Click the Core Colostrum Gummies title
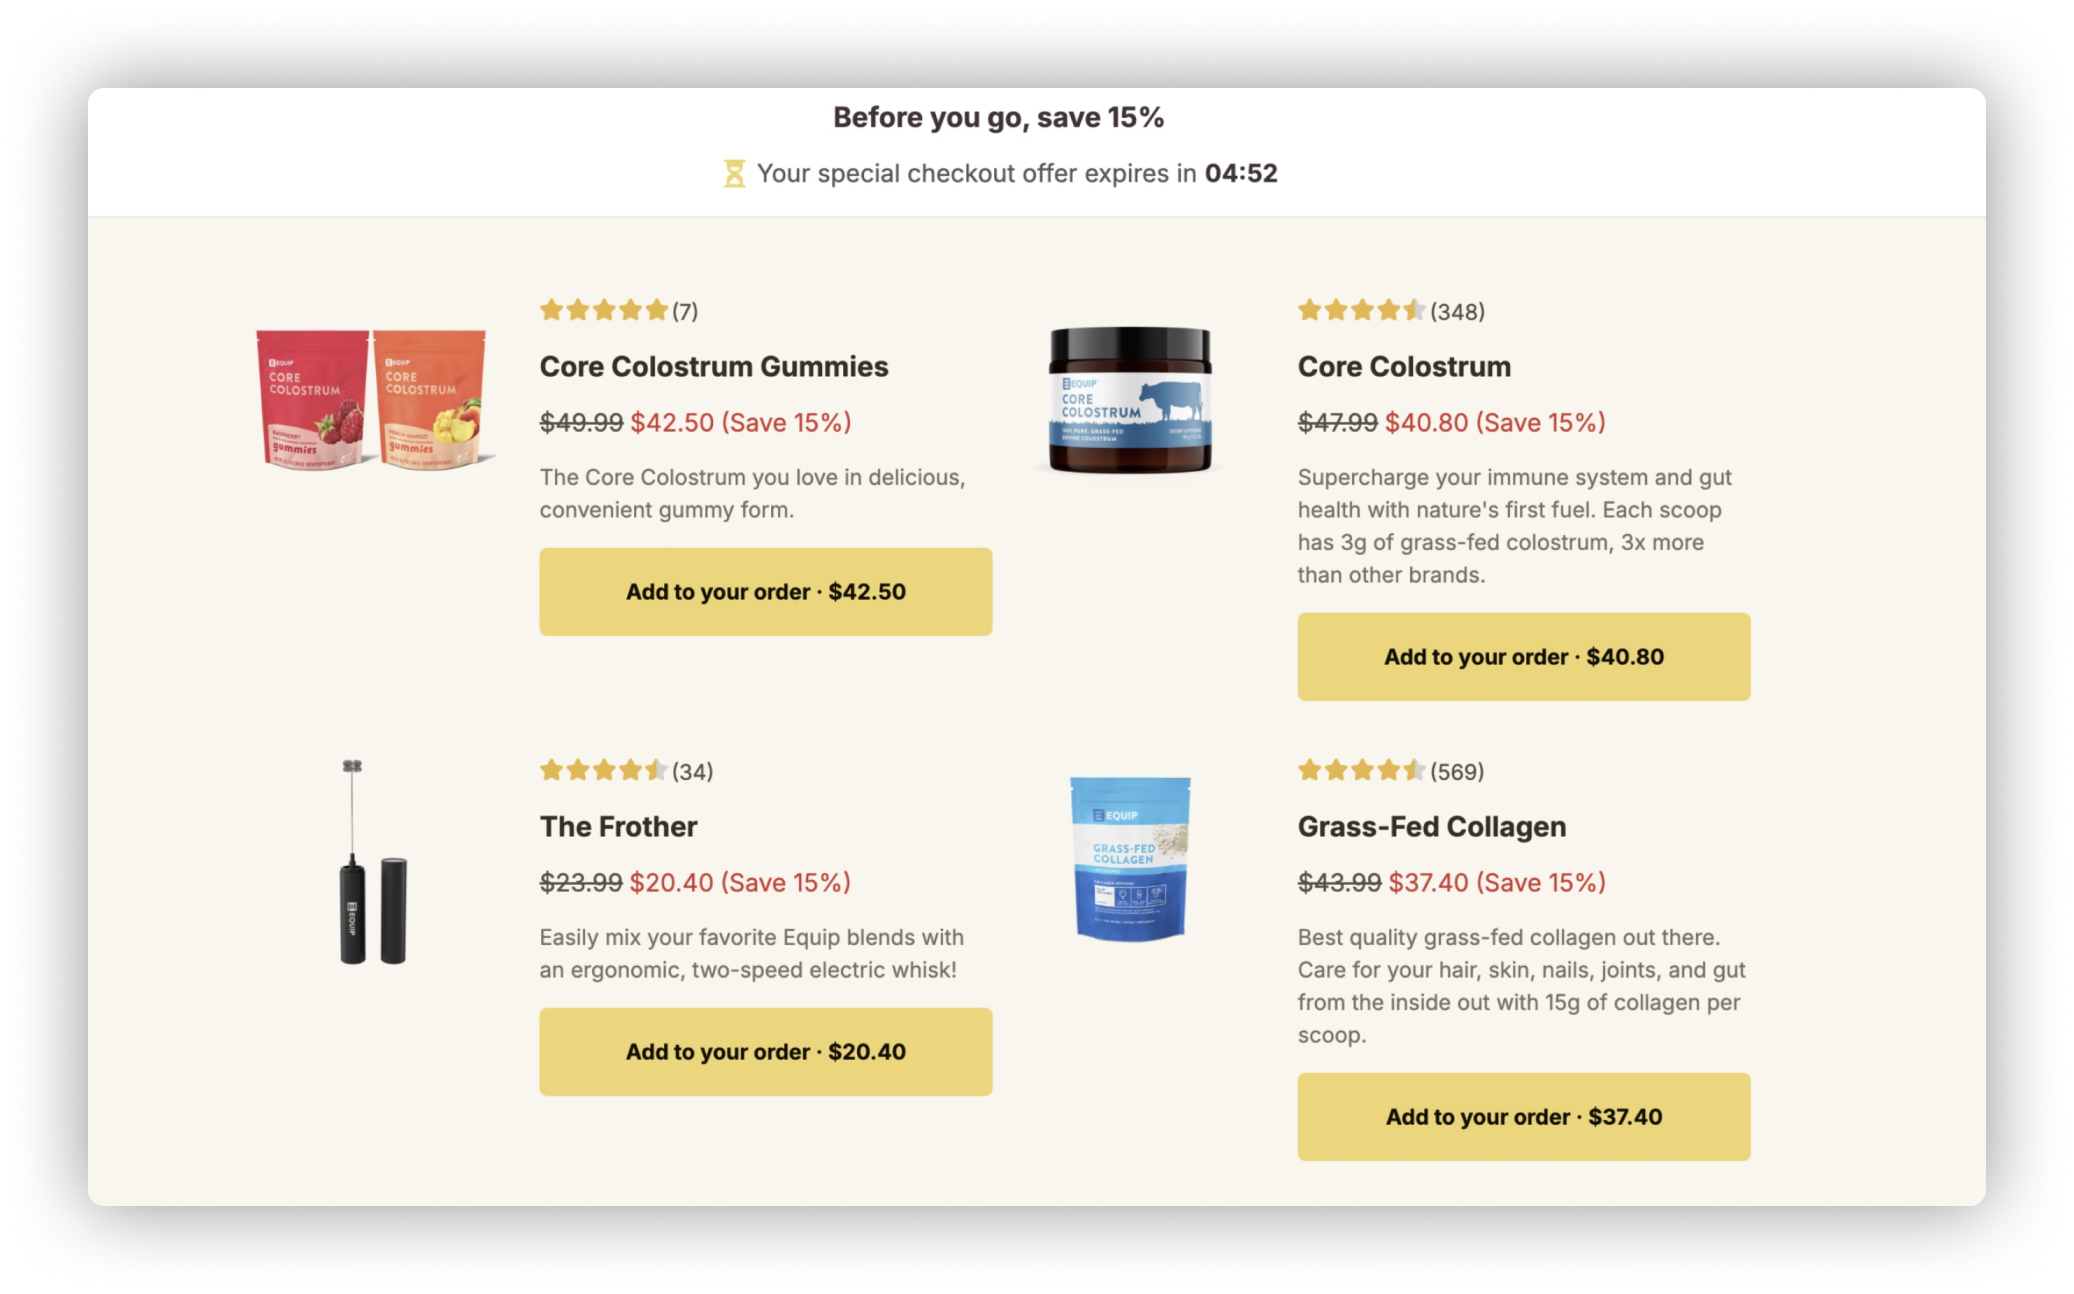The width and height of the screenshot is (2074, 1294). point(713,367)
